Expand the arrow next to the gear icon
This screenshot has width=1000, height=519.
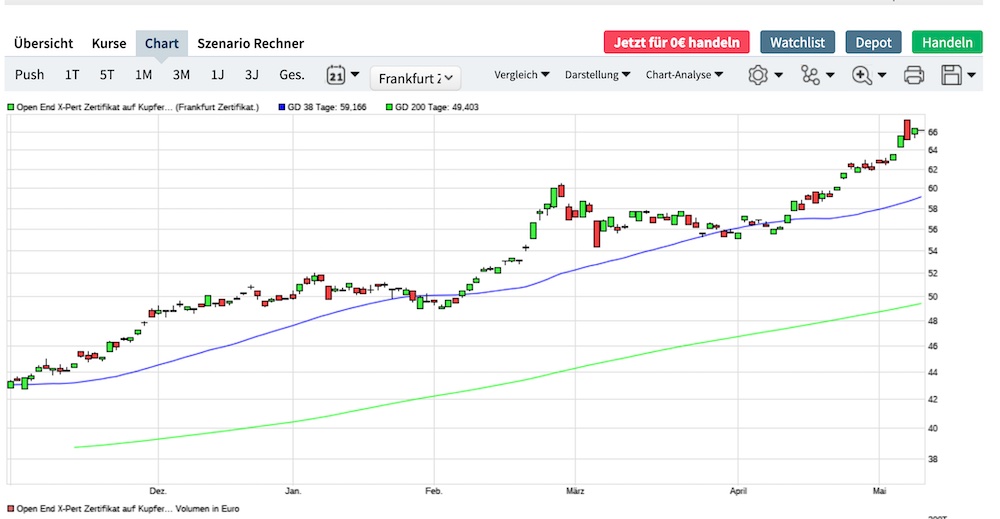coord(779,75)
